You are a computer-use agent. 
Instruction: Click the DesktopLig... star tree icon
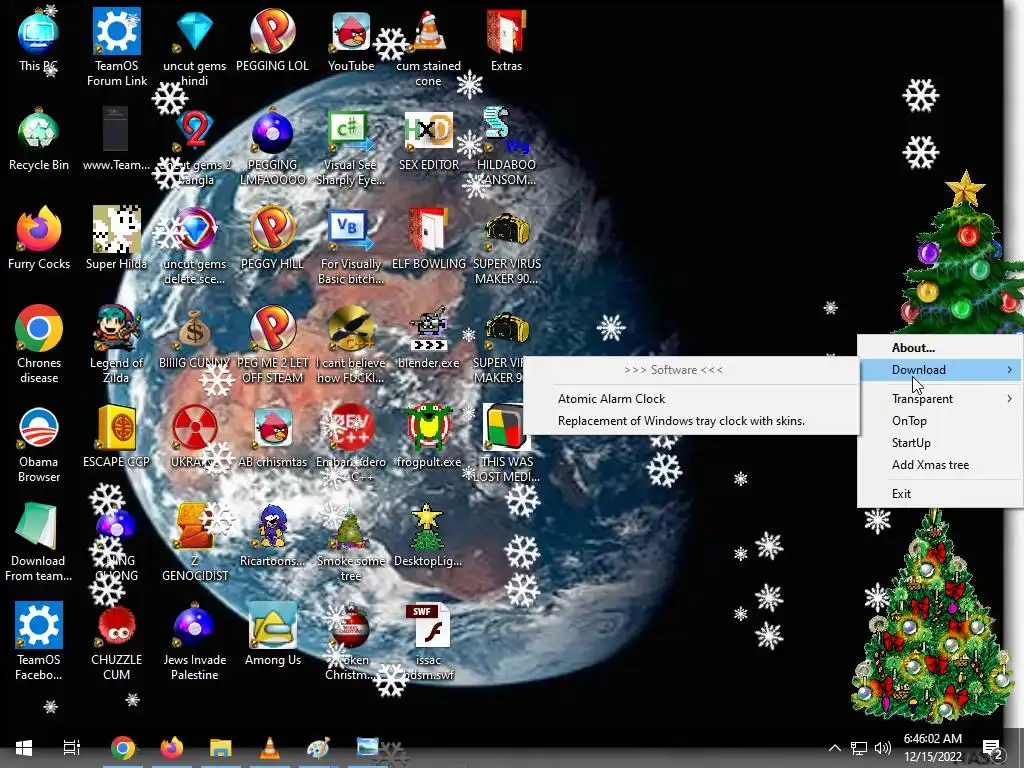428,536
